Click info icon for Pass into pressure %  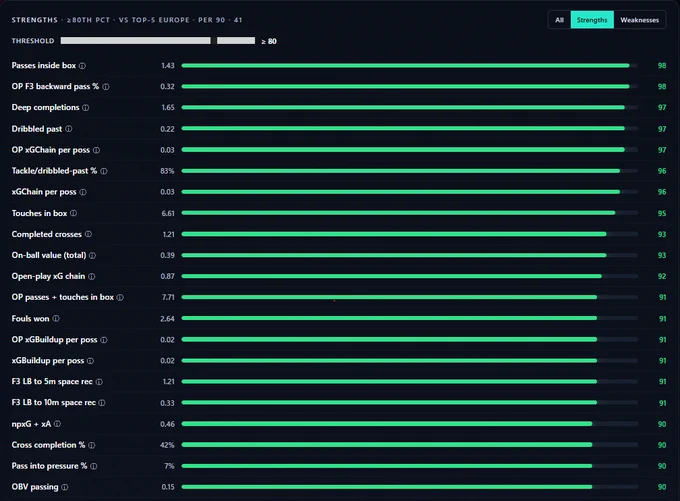[x=94, y=466]
